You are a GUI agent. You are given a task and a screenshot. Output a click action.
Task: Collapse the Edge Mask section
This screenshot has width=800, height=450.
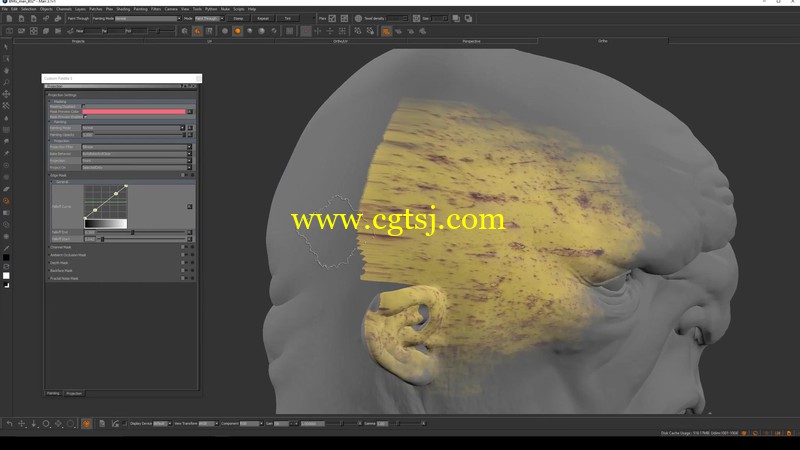(x=49, y=175)
